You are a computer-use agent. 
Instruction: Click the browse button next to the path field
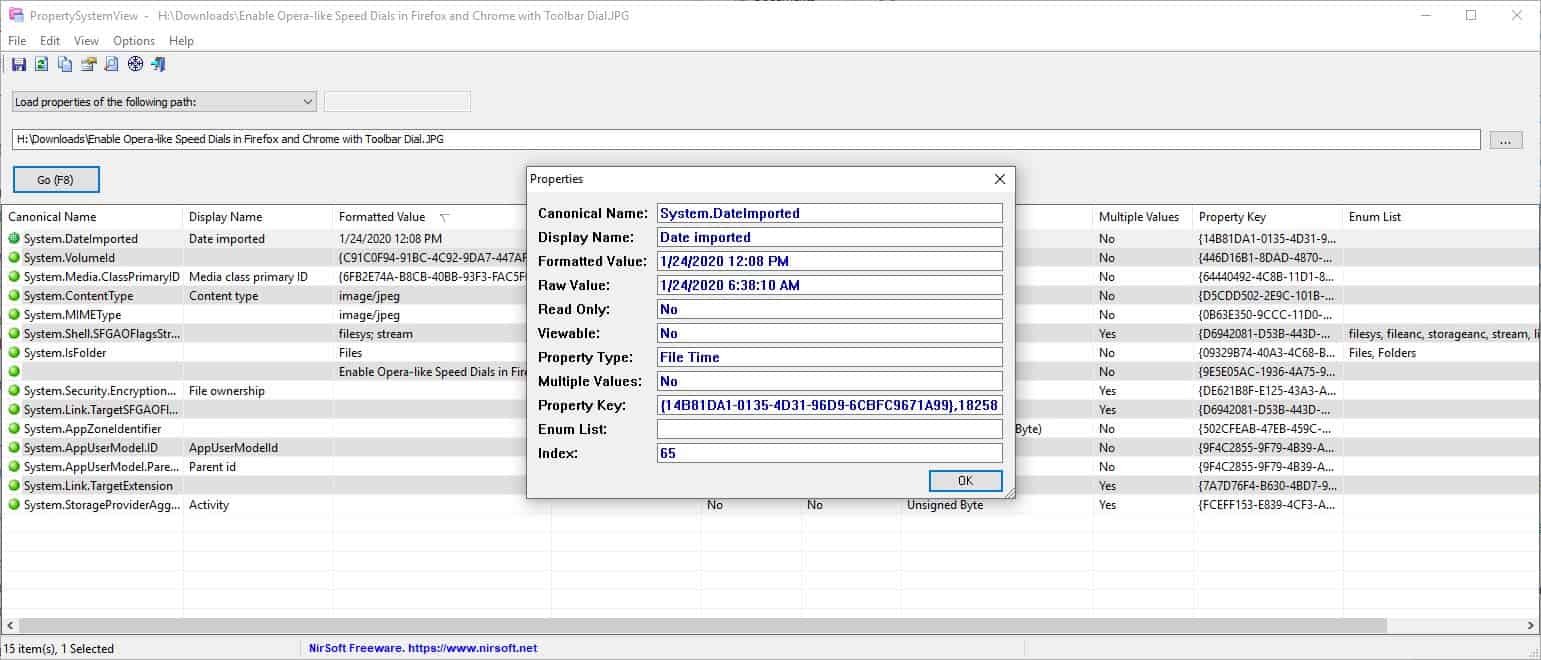1504,139
